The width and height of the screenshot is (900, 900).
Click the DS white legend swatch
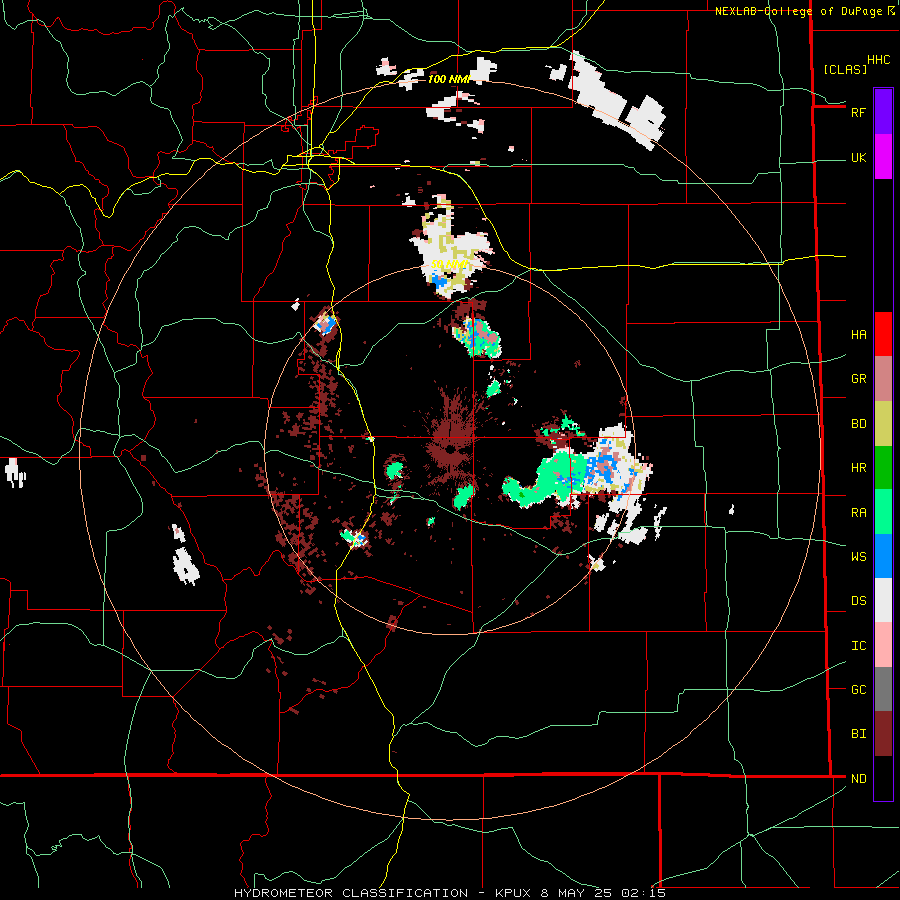[883, 600]
